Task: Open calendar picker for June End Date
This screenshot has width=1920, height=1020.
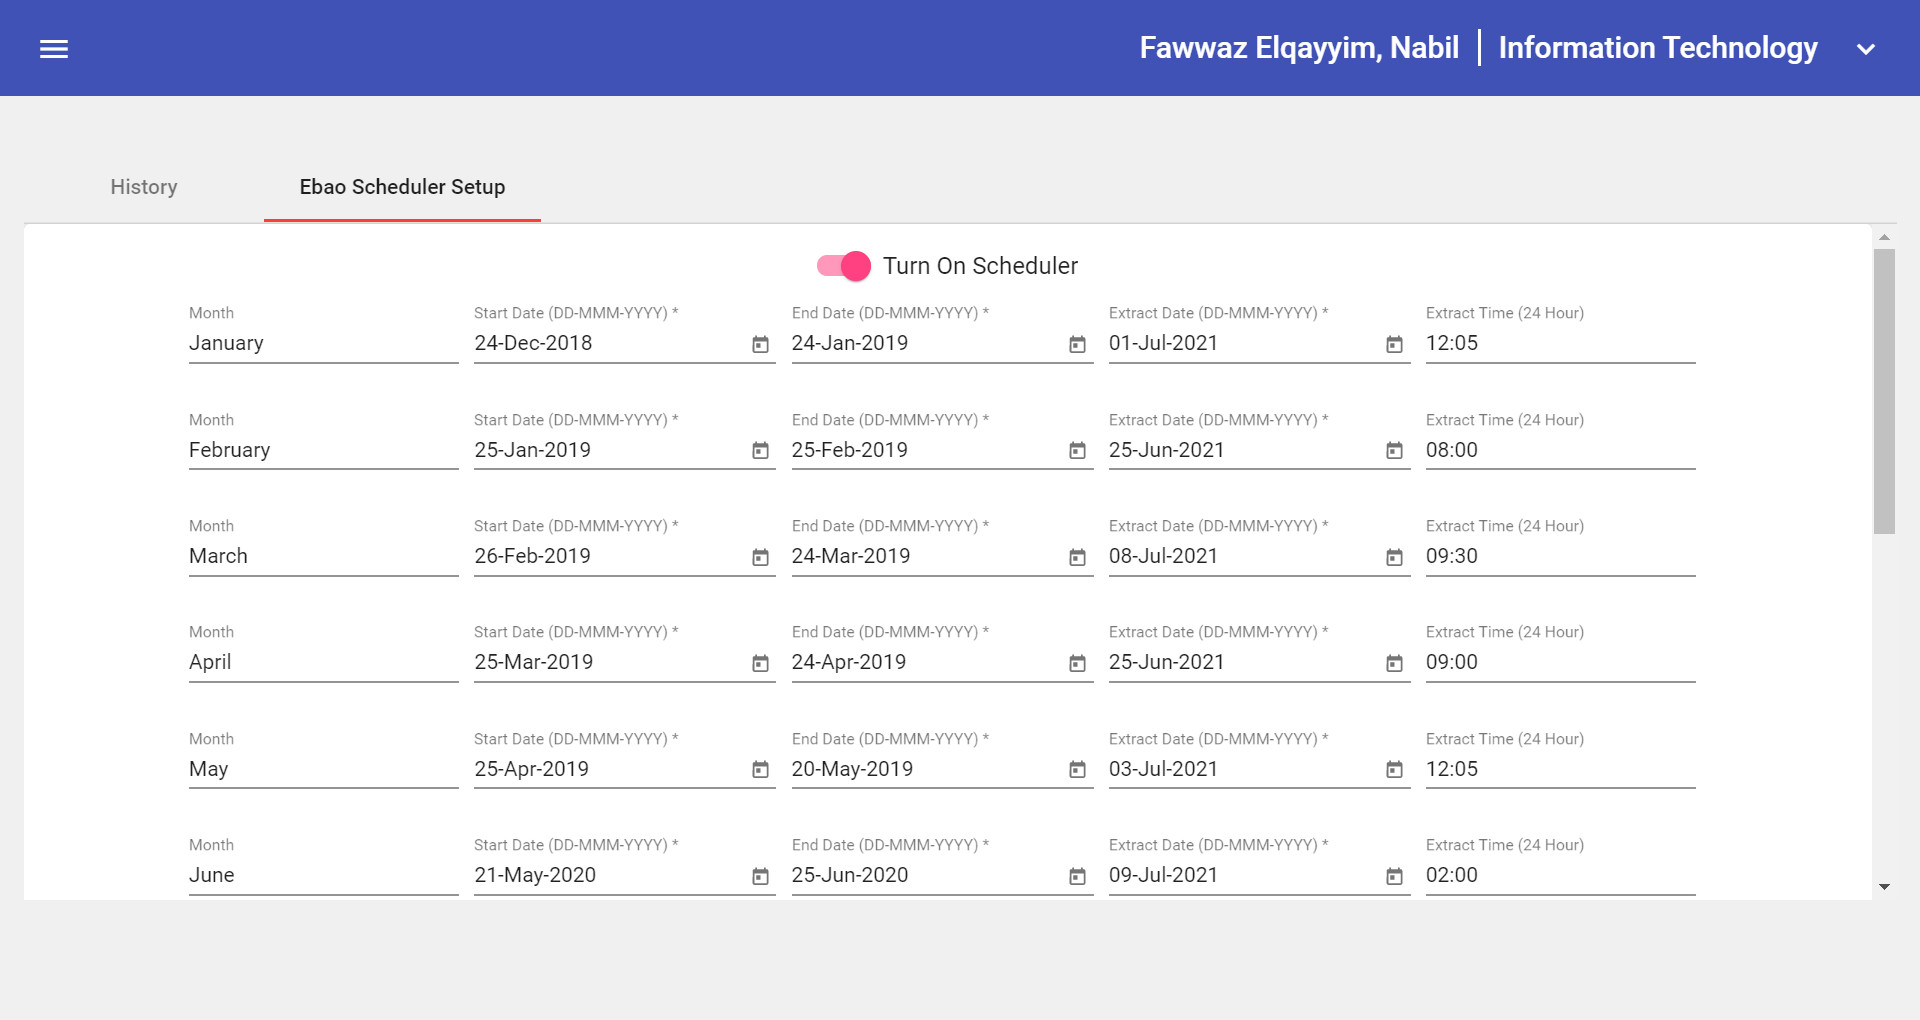Action: (1076, 875)
